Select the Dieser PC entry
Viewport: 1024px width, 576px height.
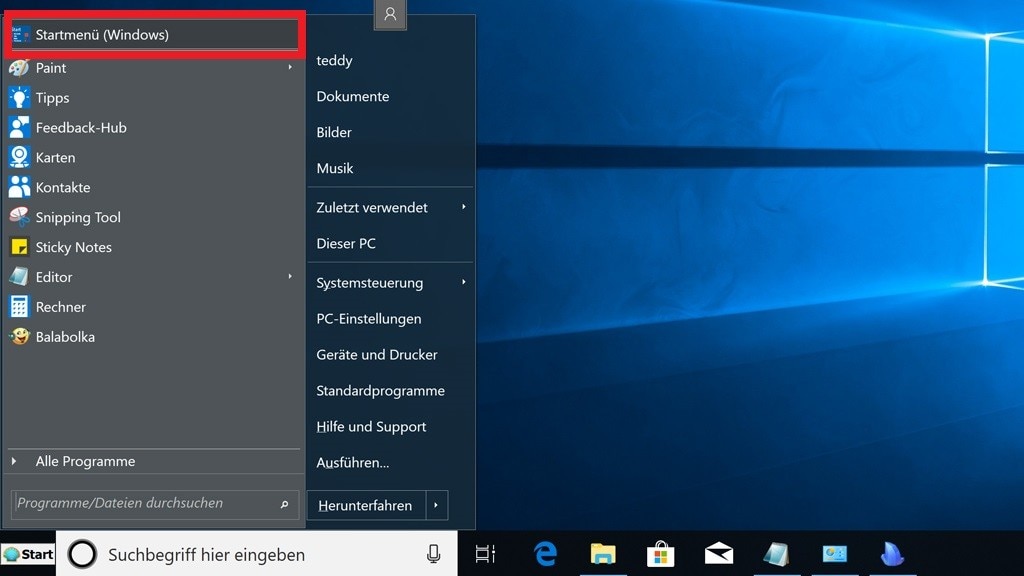click(346, 243)
